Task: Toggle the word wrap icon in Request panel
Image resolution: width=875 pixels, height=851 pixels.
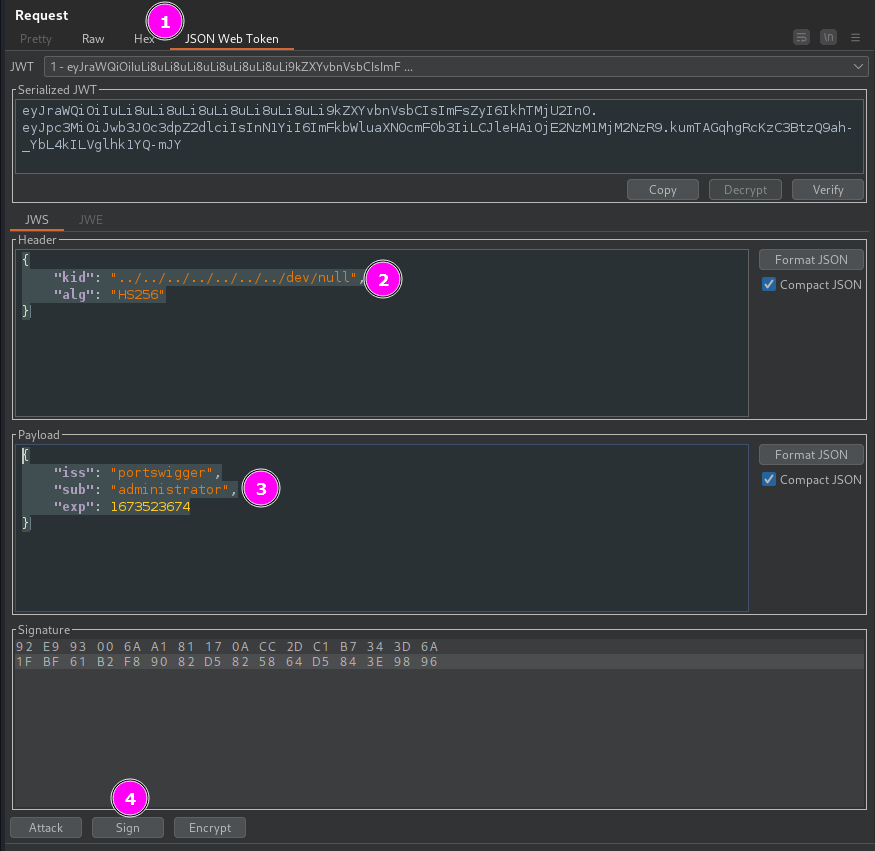Action: coord(801,37)
